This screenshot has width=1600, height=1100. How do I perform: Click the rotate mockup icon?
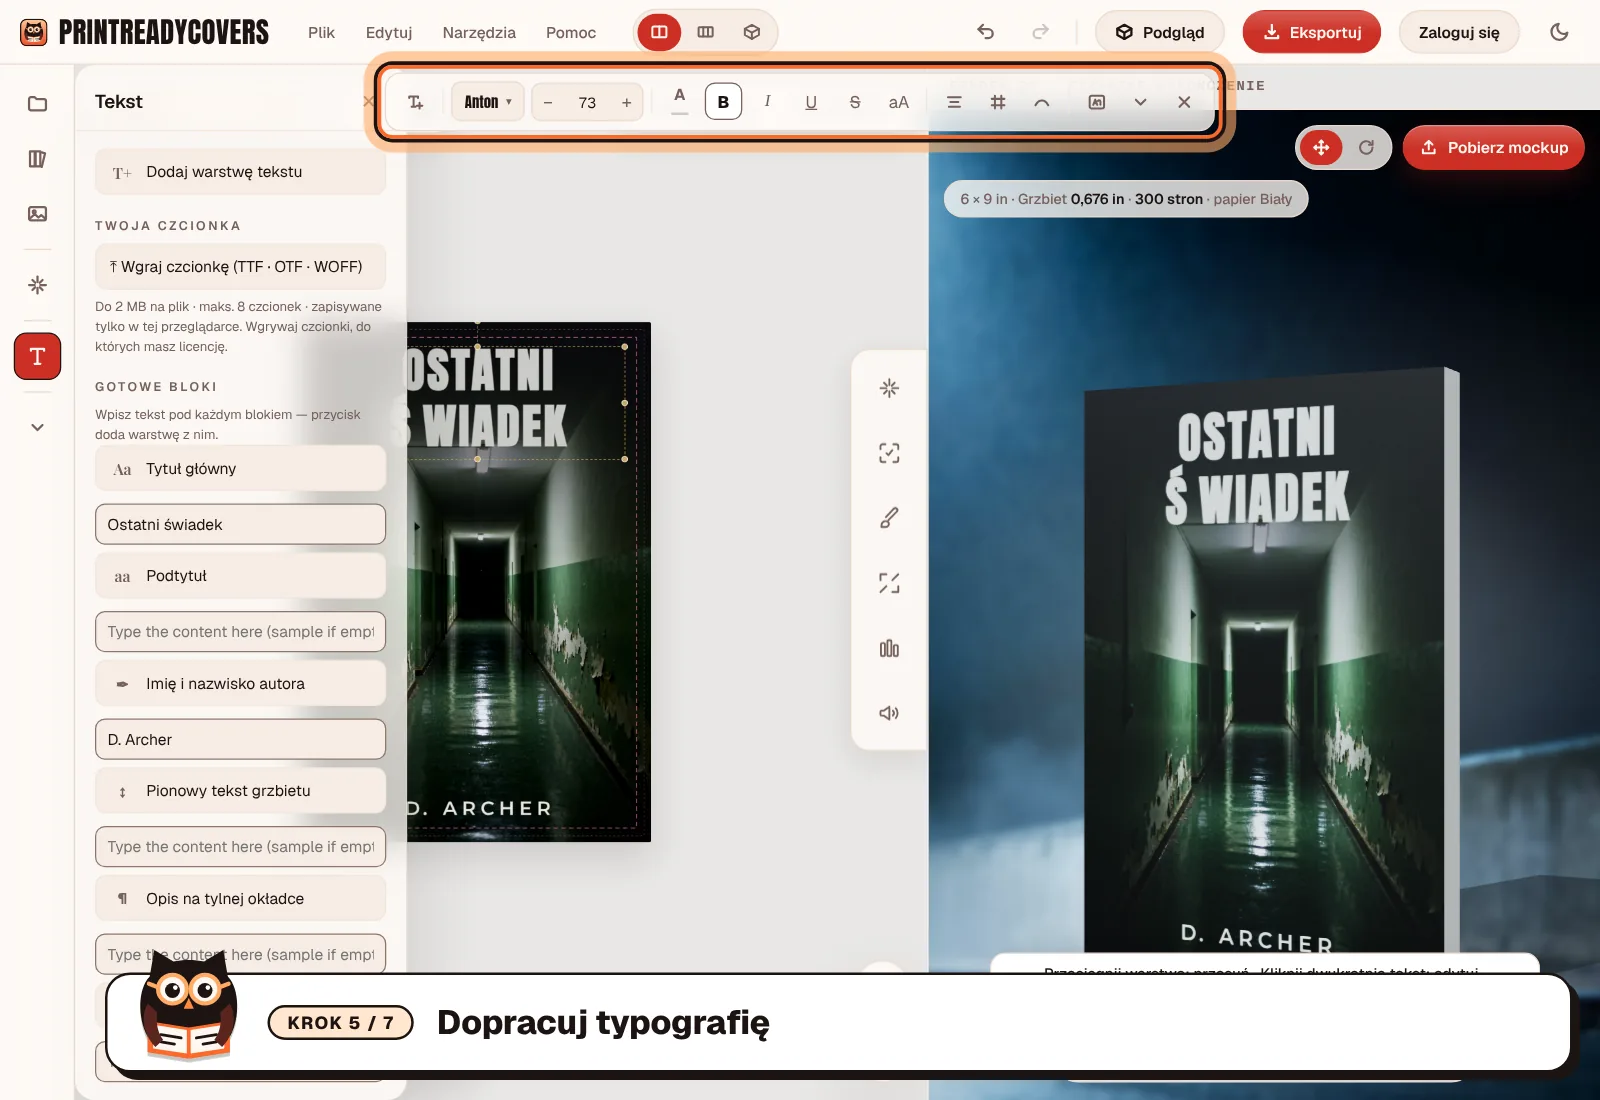1366,148
